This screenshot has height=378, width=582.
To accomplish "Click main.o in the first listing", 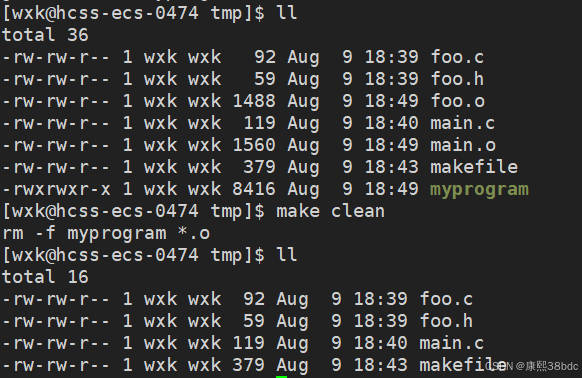I will (463, 145).
